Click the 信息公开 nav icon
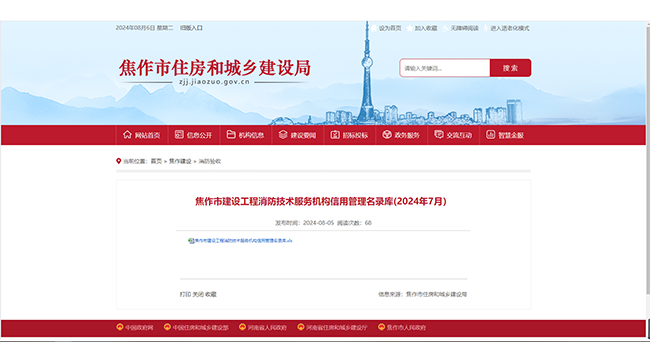The width and height of the screenshot is (650, 360). [179, 134]
